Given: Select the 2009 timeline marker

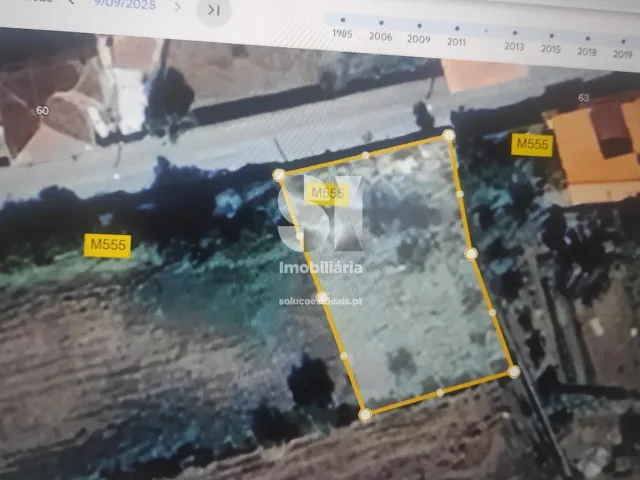Looking at the screenshot, I should click(x=418, y=25).
